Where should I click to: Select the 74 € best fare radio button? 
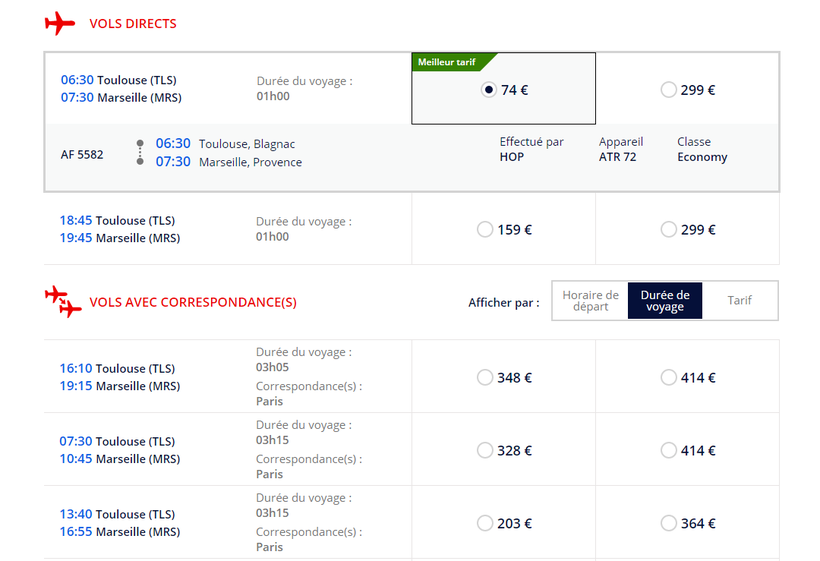[488, 90]
